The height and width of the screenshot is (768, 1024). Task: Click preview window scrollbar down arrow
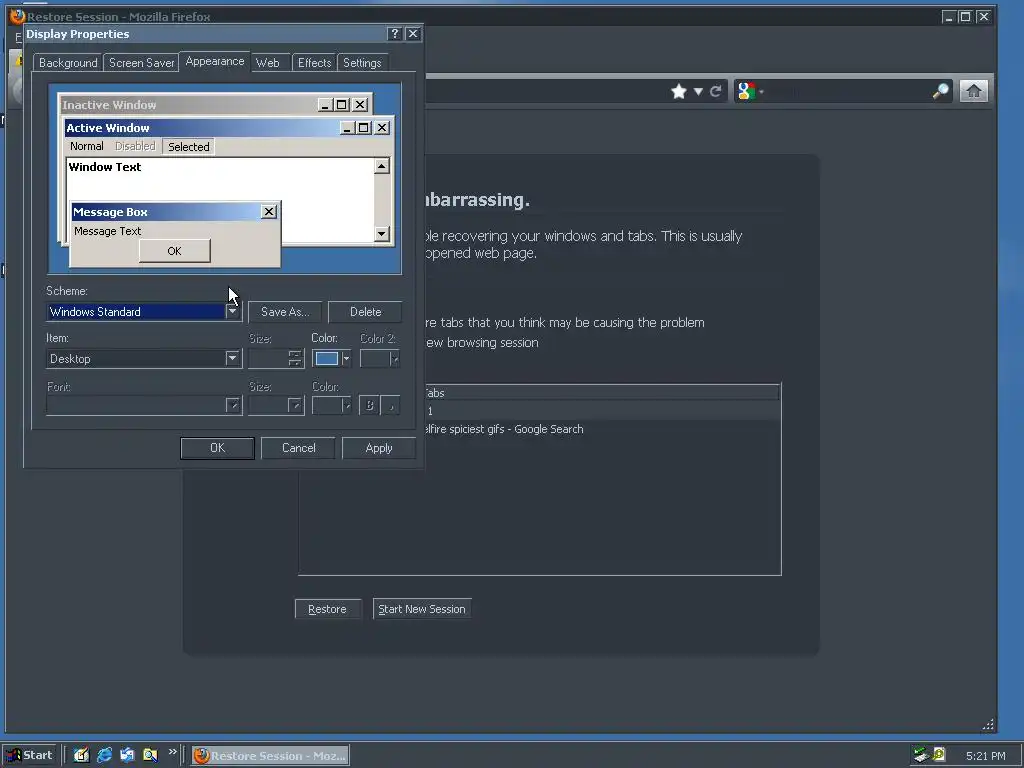382,234
